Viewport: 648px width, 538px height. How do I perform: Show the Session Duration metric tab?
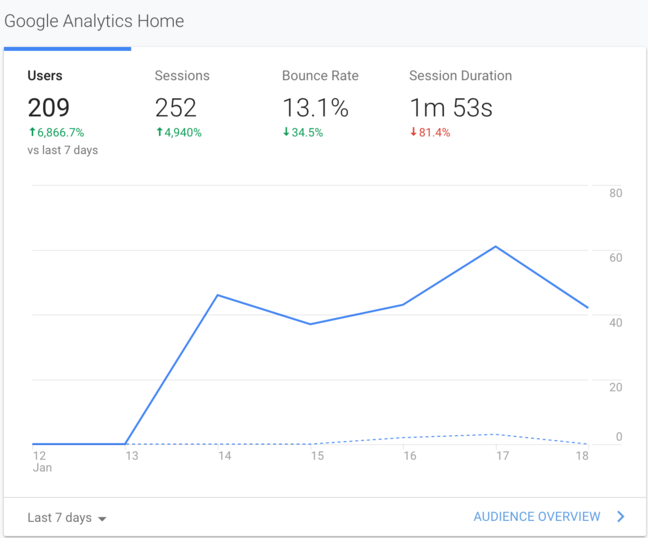460,76
